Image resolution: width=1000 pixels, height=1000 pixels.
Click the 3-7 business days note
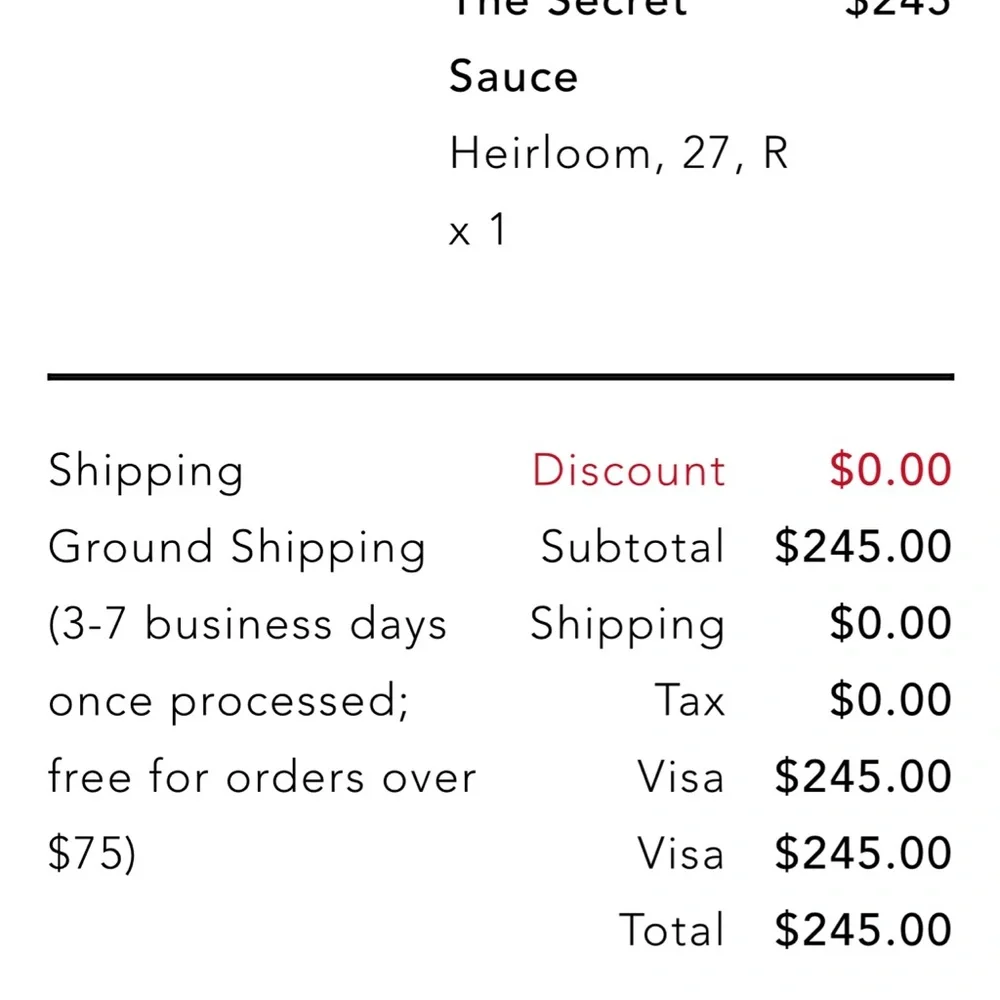247,625
